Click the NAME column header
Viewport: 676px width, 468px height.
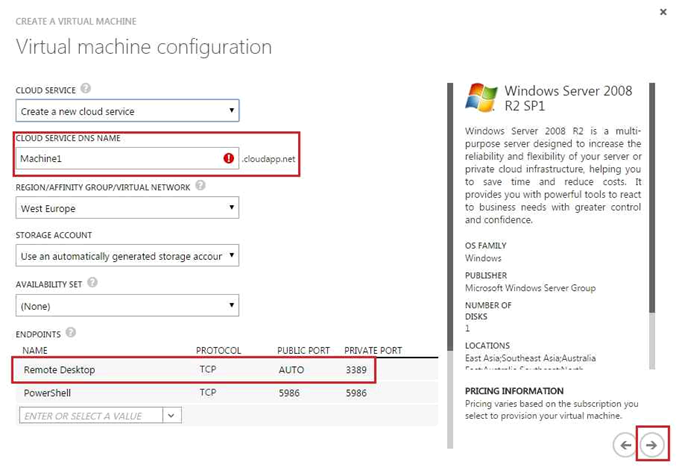[x=35, y=350]
